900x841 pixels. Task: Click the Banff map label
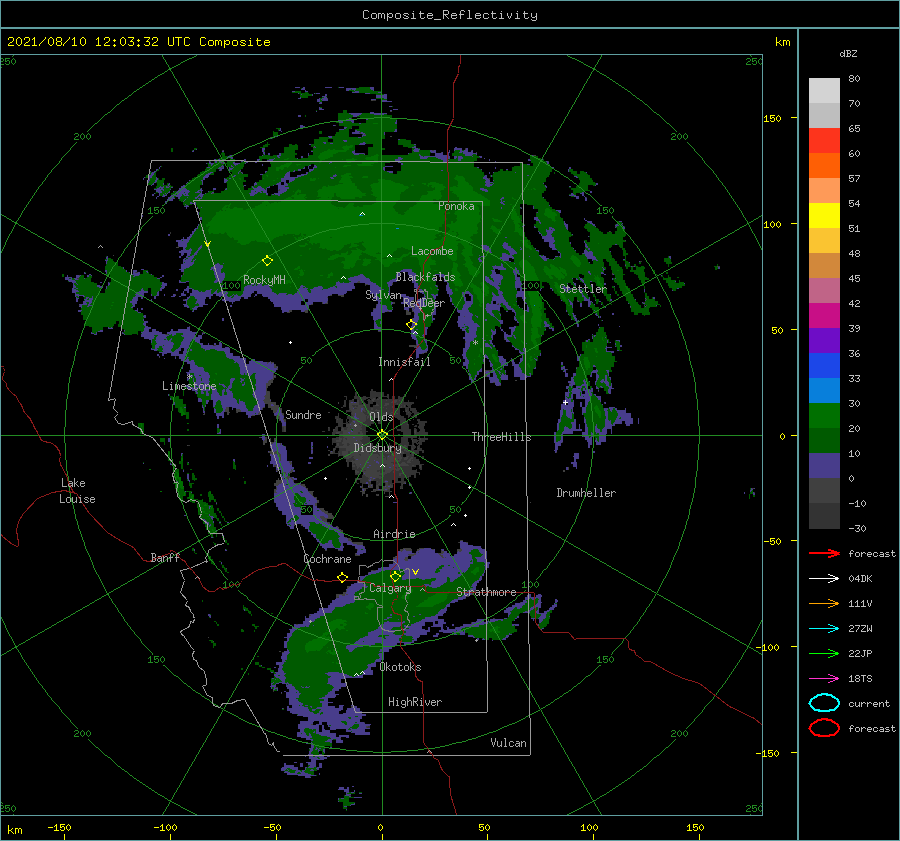(x=165, y=557)
